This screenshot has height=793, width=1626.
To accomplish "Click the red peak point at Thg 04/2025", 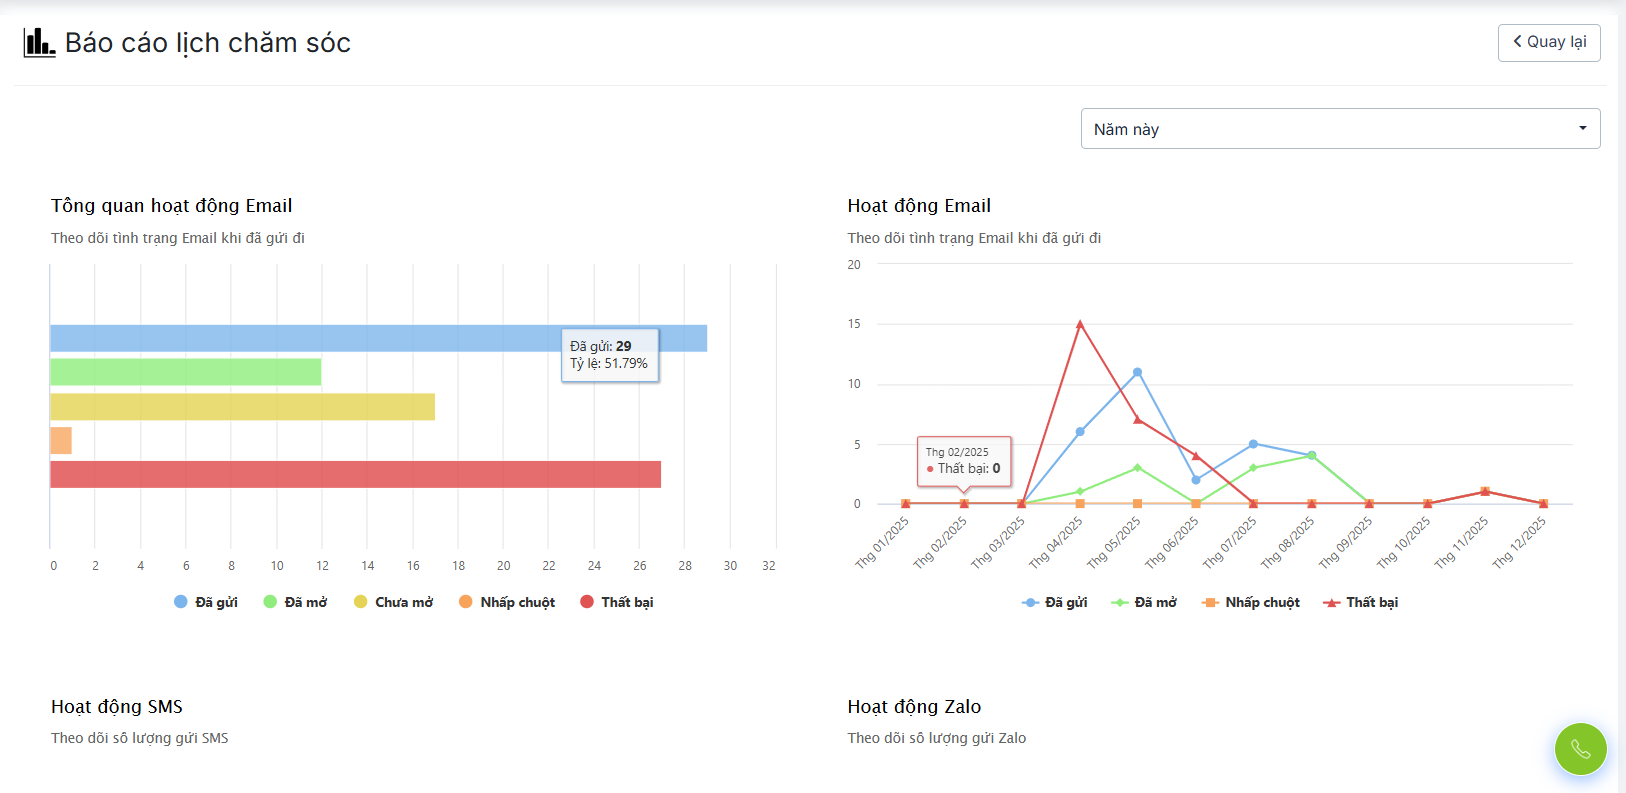I will (1080, 324).
